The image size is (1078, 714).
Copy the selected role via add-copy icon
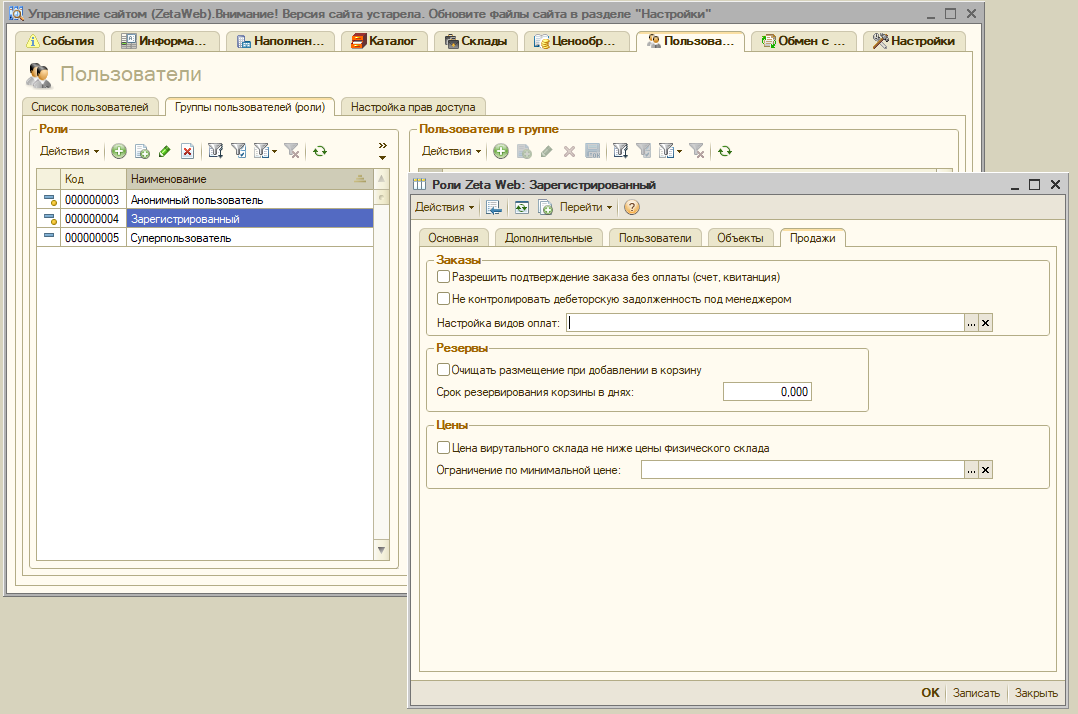point(142,151)
